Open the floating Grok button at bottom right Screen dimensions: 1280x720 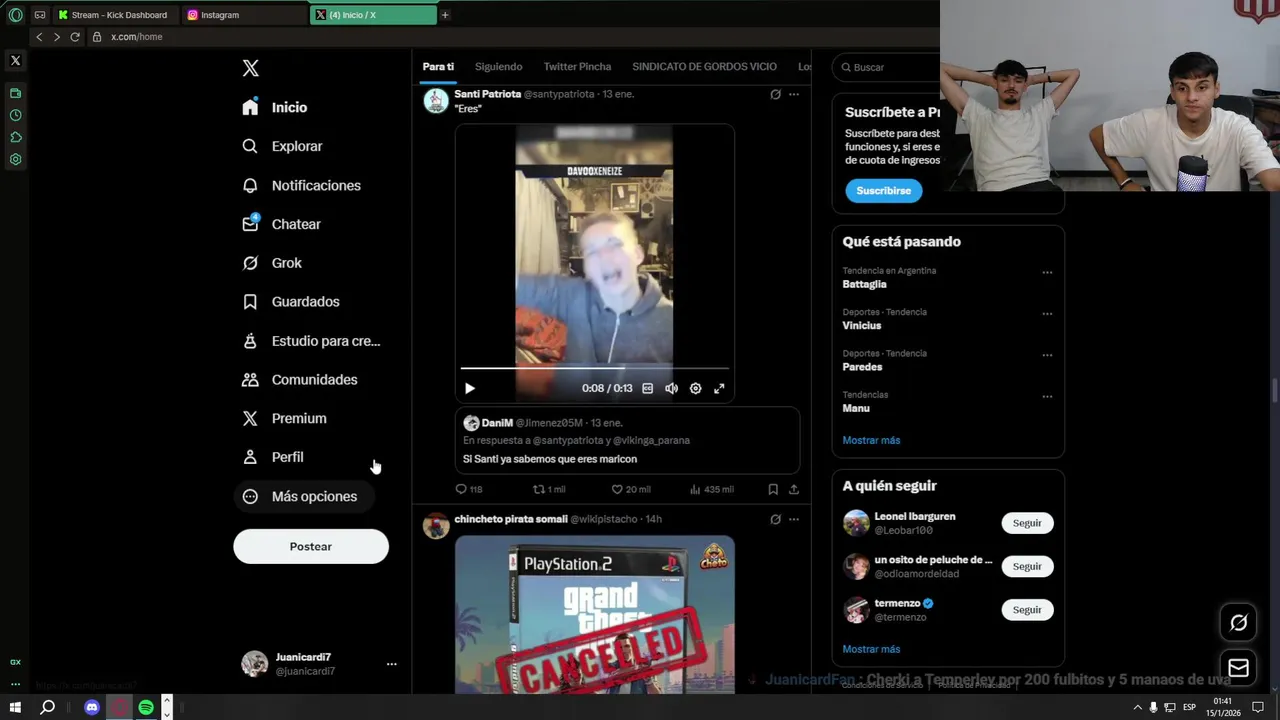coord(1238,623)
